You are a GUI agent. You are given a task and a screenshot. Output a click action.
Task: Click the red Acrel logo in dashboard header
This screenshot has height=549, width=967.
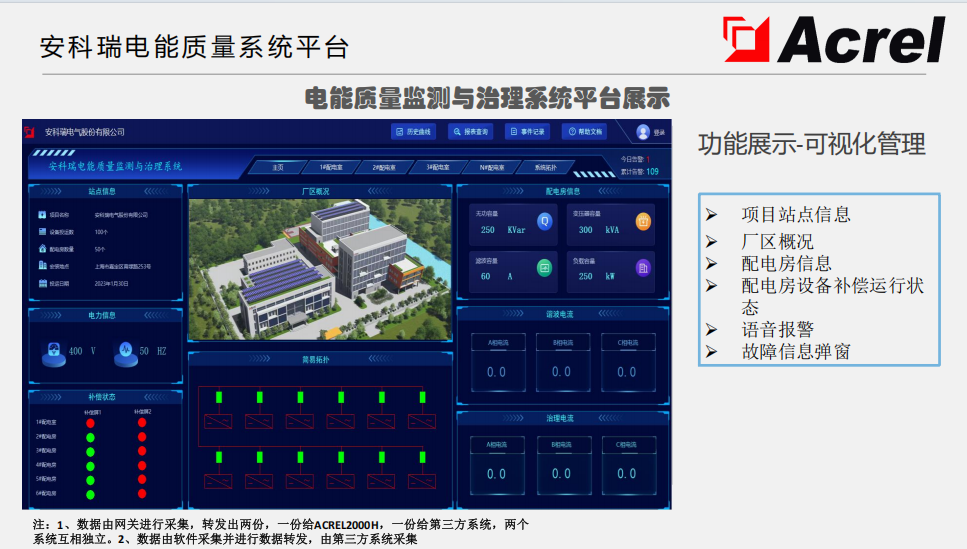(x=29, y=132)
